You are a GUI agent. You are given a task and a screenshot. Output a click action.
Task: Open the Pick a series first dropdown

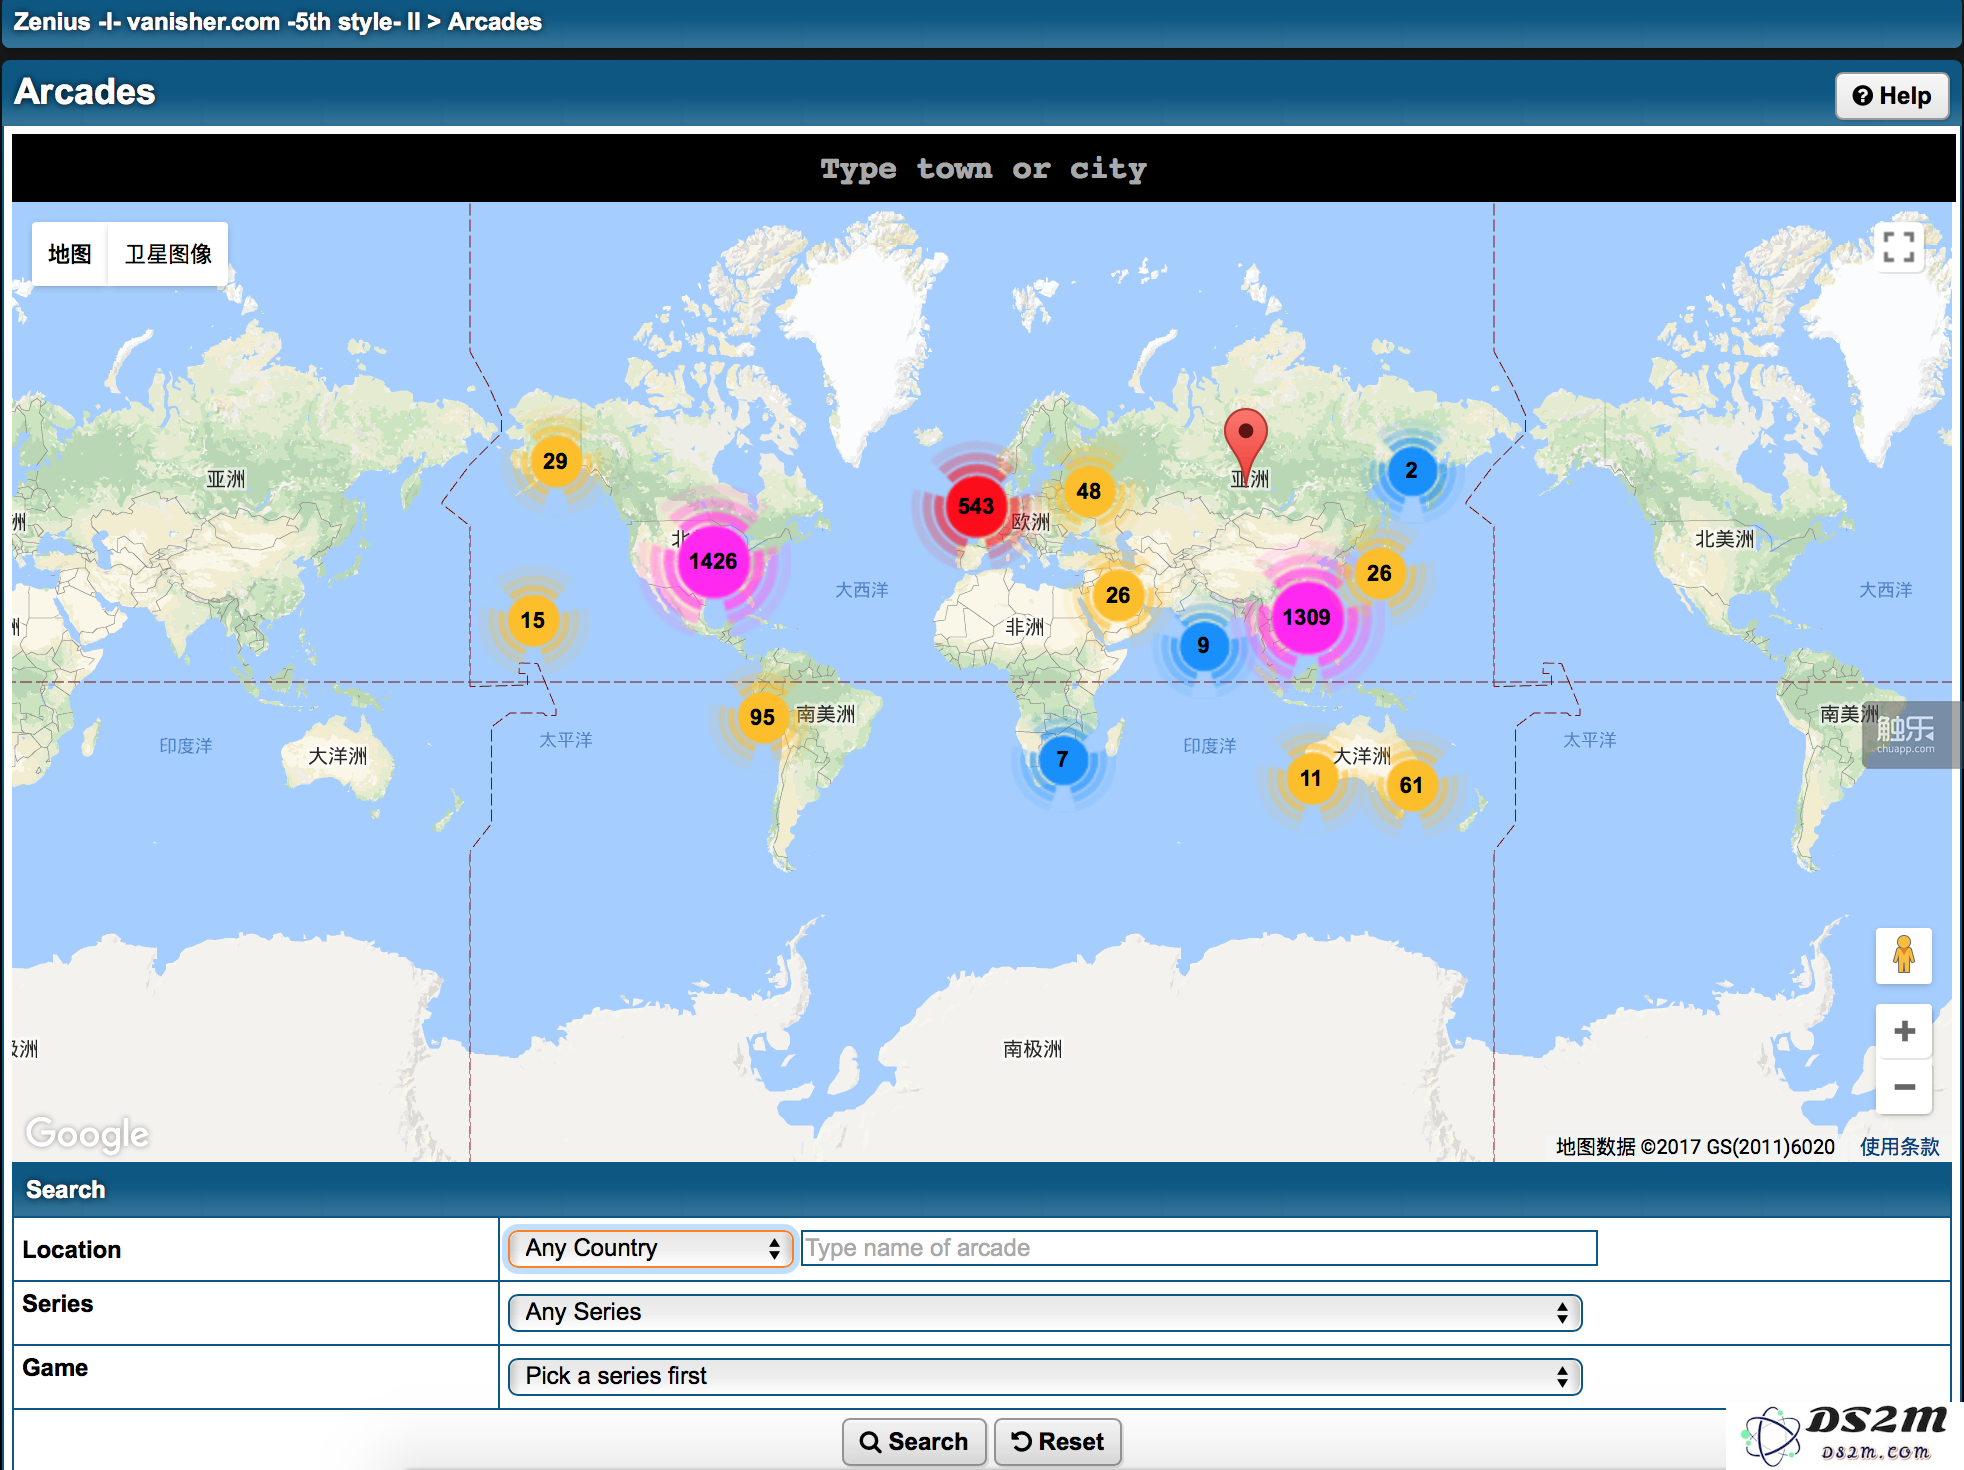(1045, 1376)
